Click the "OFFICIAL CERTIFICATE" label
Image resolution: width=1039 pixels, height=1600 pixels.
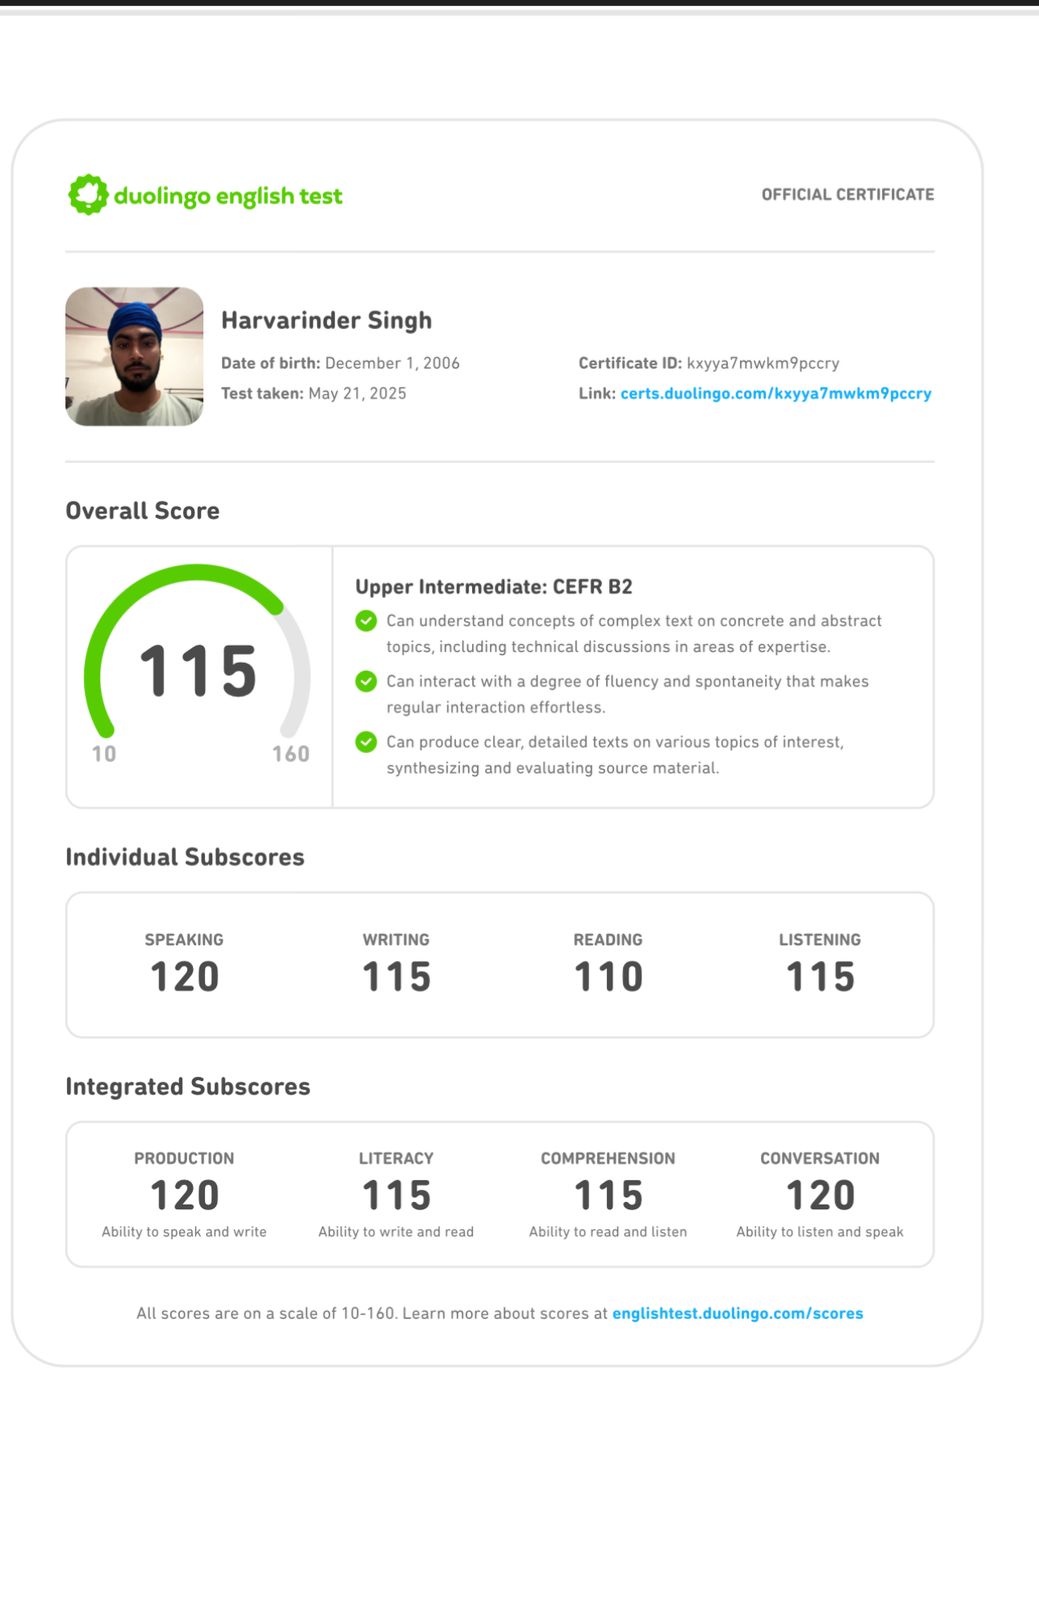coord(848,194)
